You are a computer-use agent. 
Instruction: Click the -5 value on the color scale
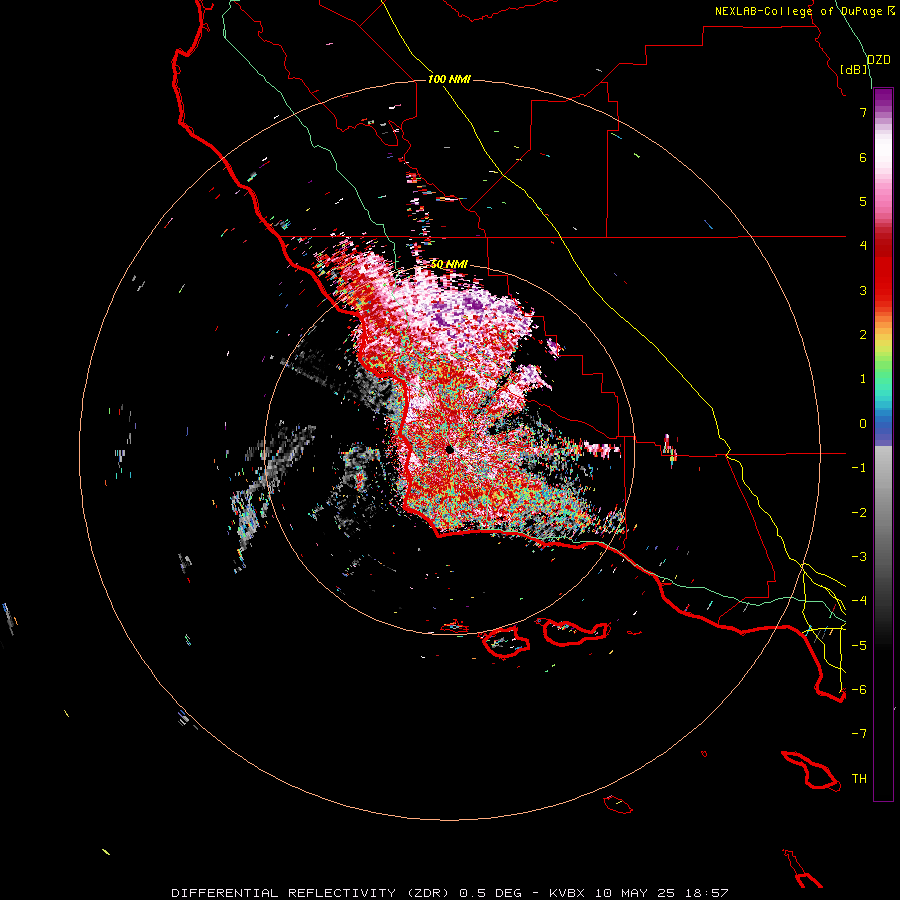click(859, 646)
